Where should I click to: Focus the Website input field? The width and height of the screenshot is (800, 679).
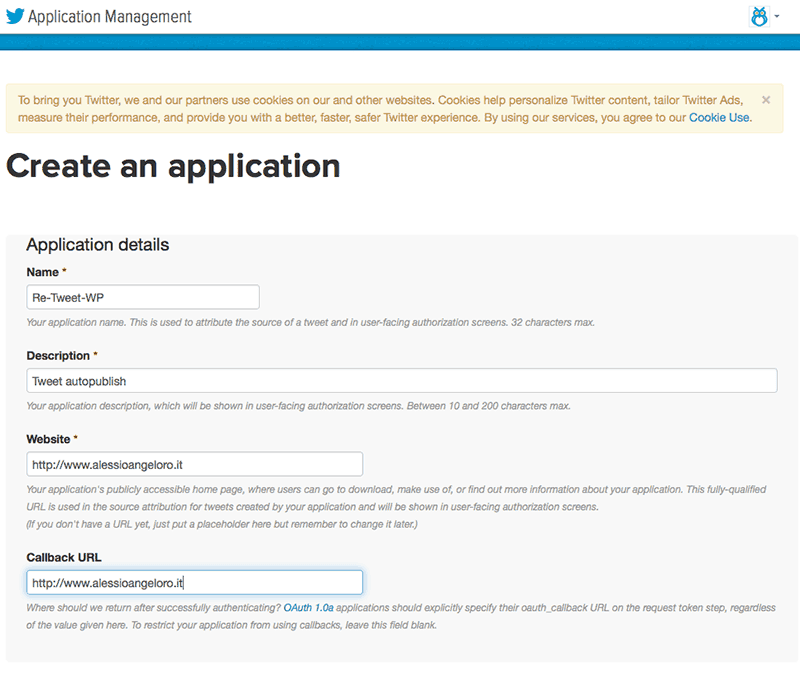pos(194,464)
